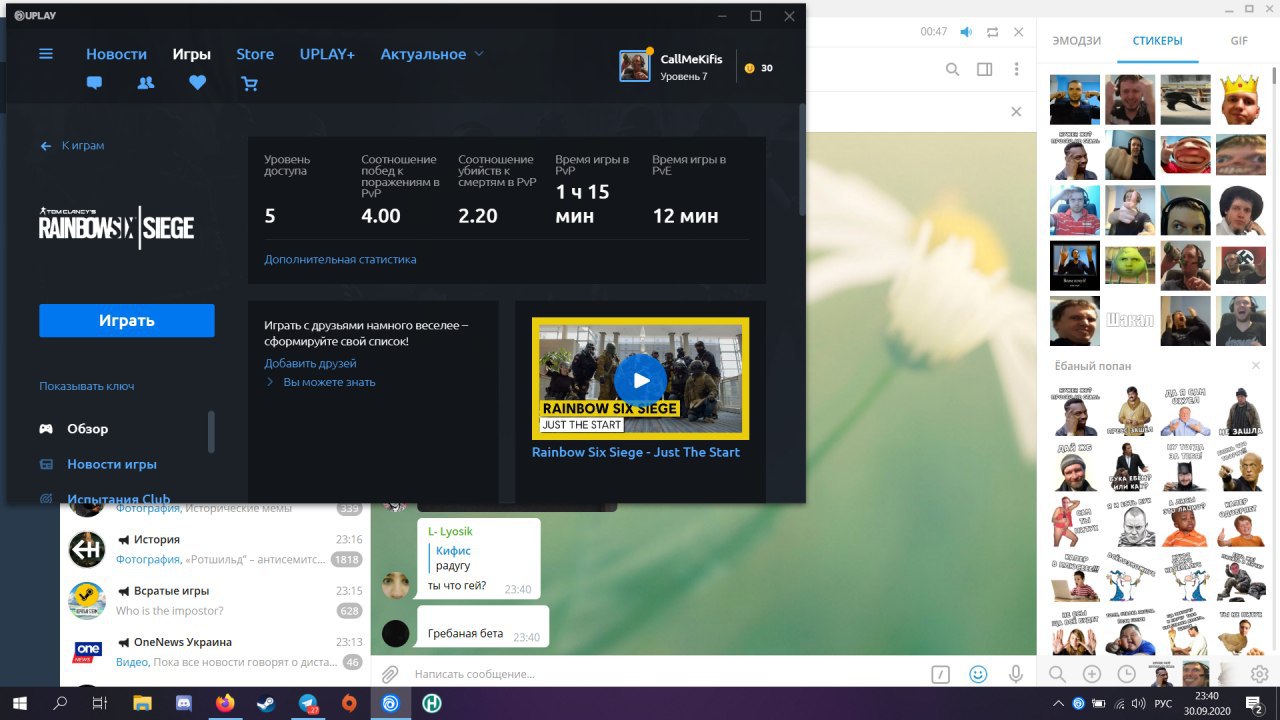Viewport: 1280px width, 720px height.
Task: Show recent stickers clock icon
Action: pyautogui.click(x=1126, y=674)
